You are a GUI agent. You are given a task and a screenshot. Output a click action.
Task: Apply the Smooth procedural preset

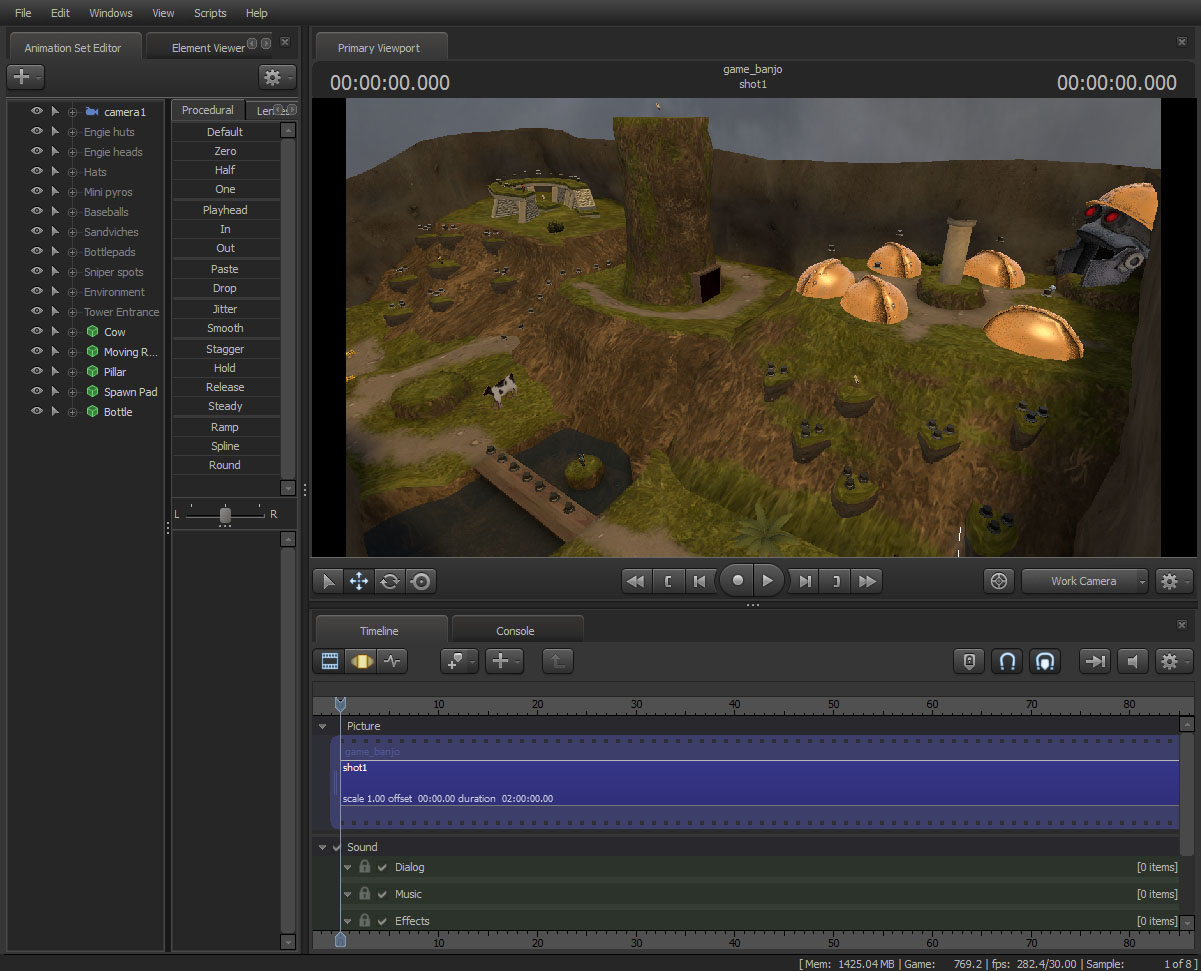point(225,328)
